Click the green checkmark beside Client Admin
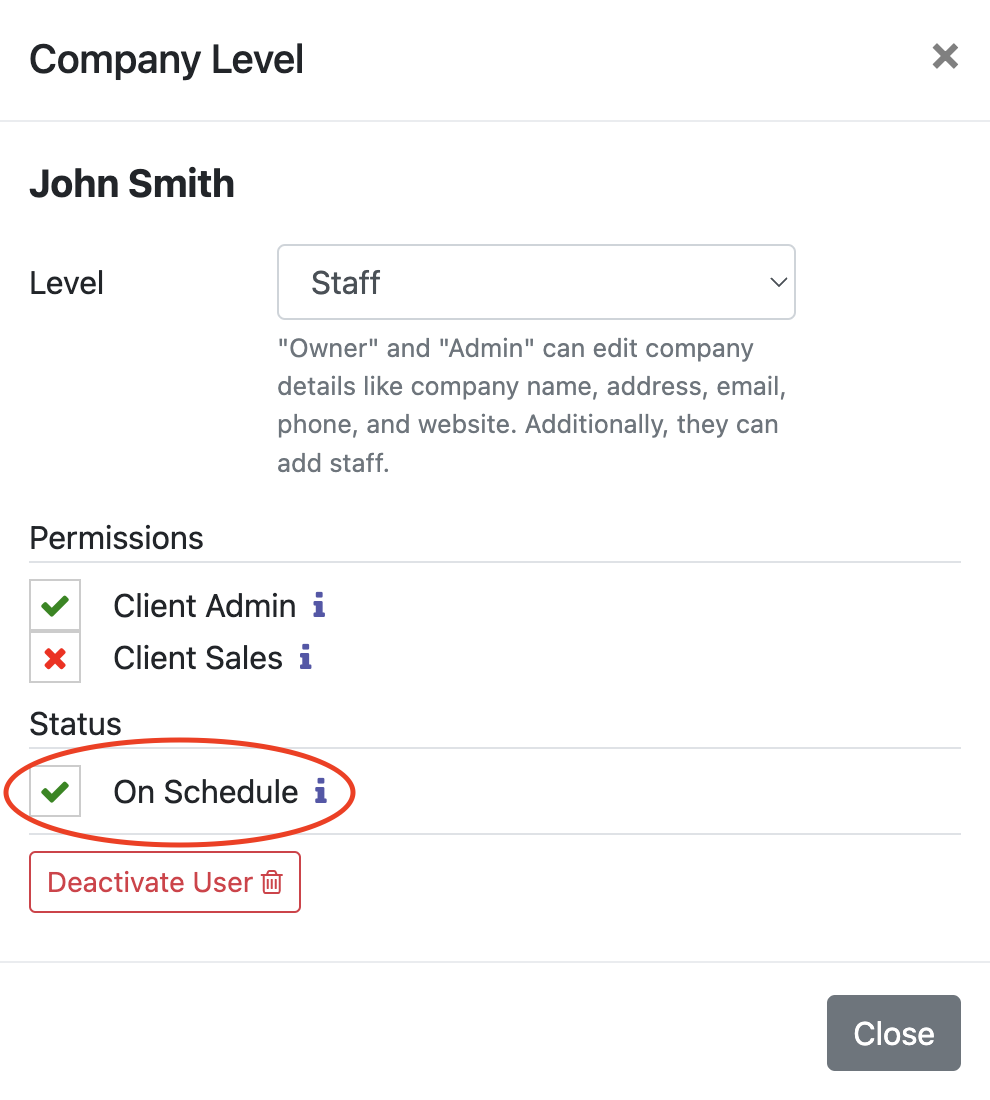 pos(55,605)
